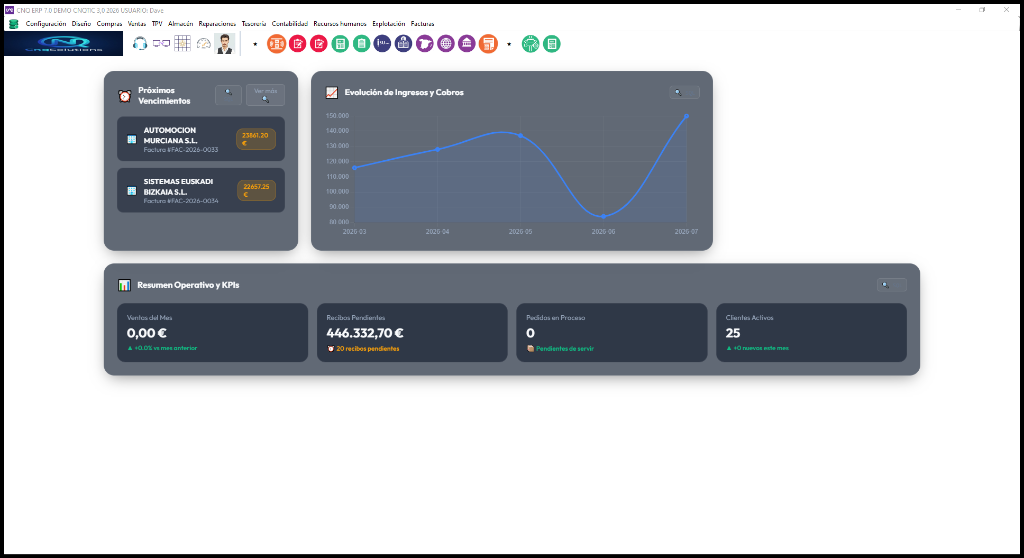1024x558 pixels.
Task: Click the purple bank building icon
Action: coord(467,44)
